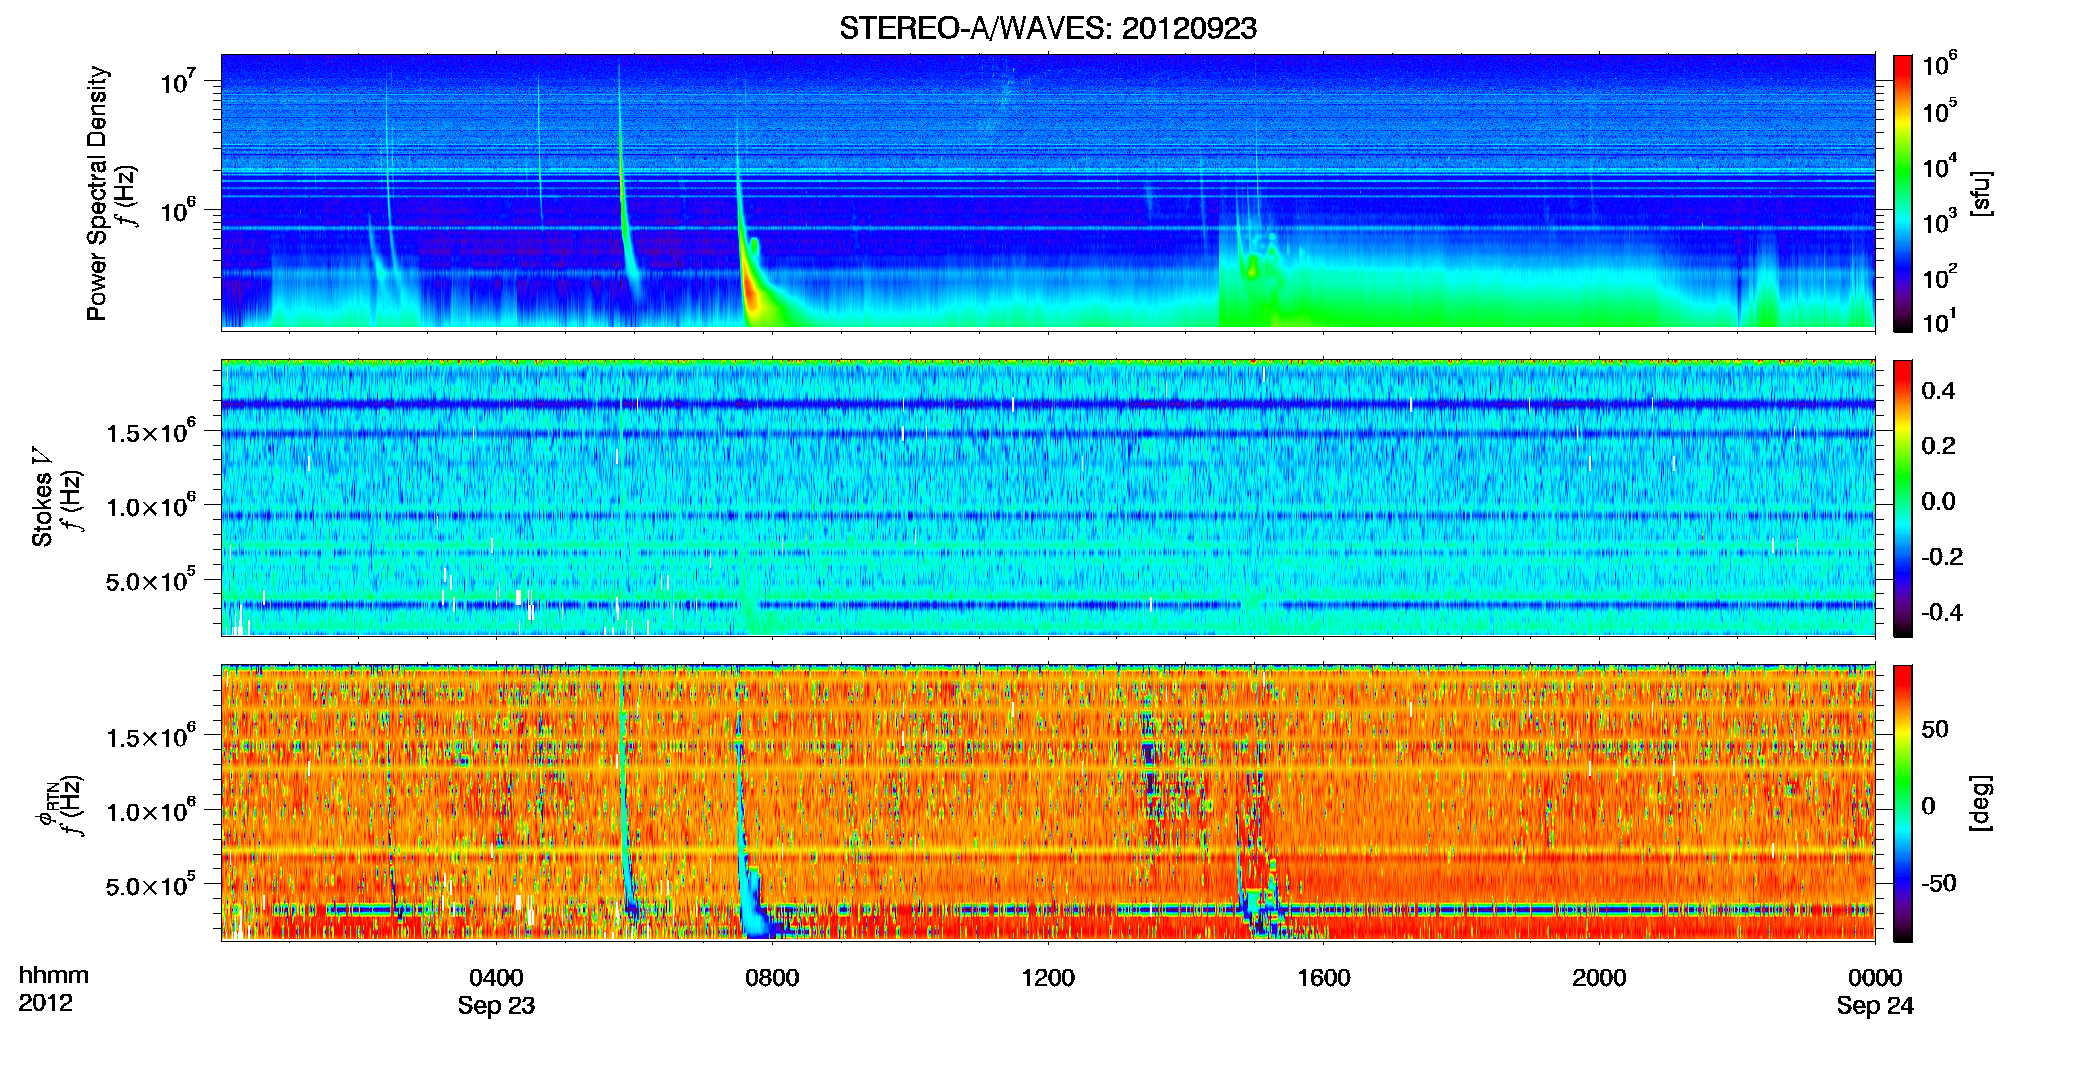Click the 0800 time tick label

(772, 977)
